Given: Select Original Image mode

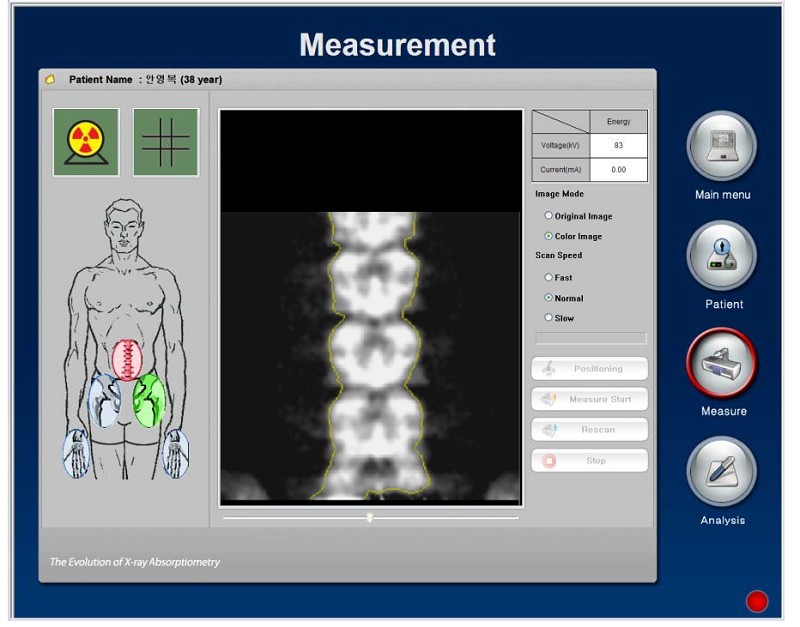Looking at the screenshot, I should [x=548, y=216].
